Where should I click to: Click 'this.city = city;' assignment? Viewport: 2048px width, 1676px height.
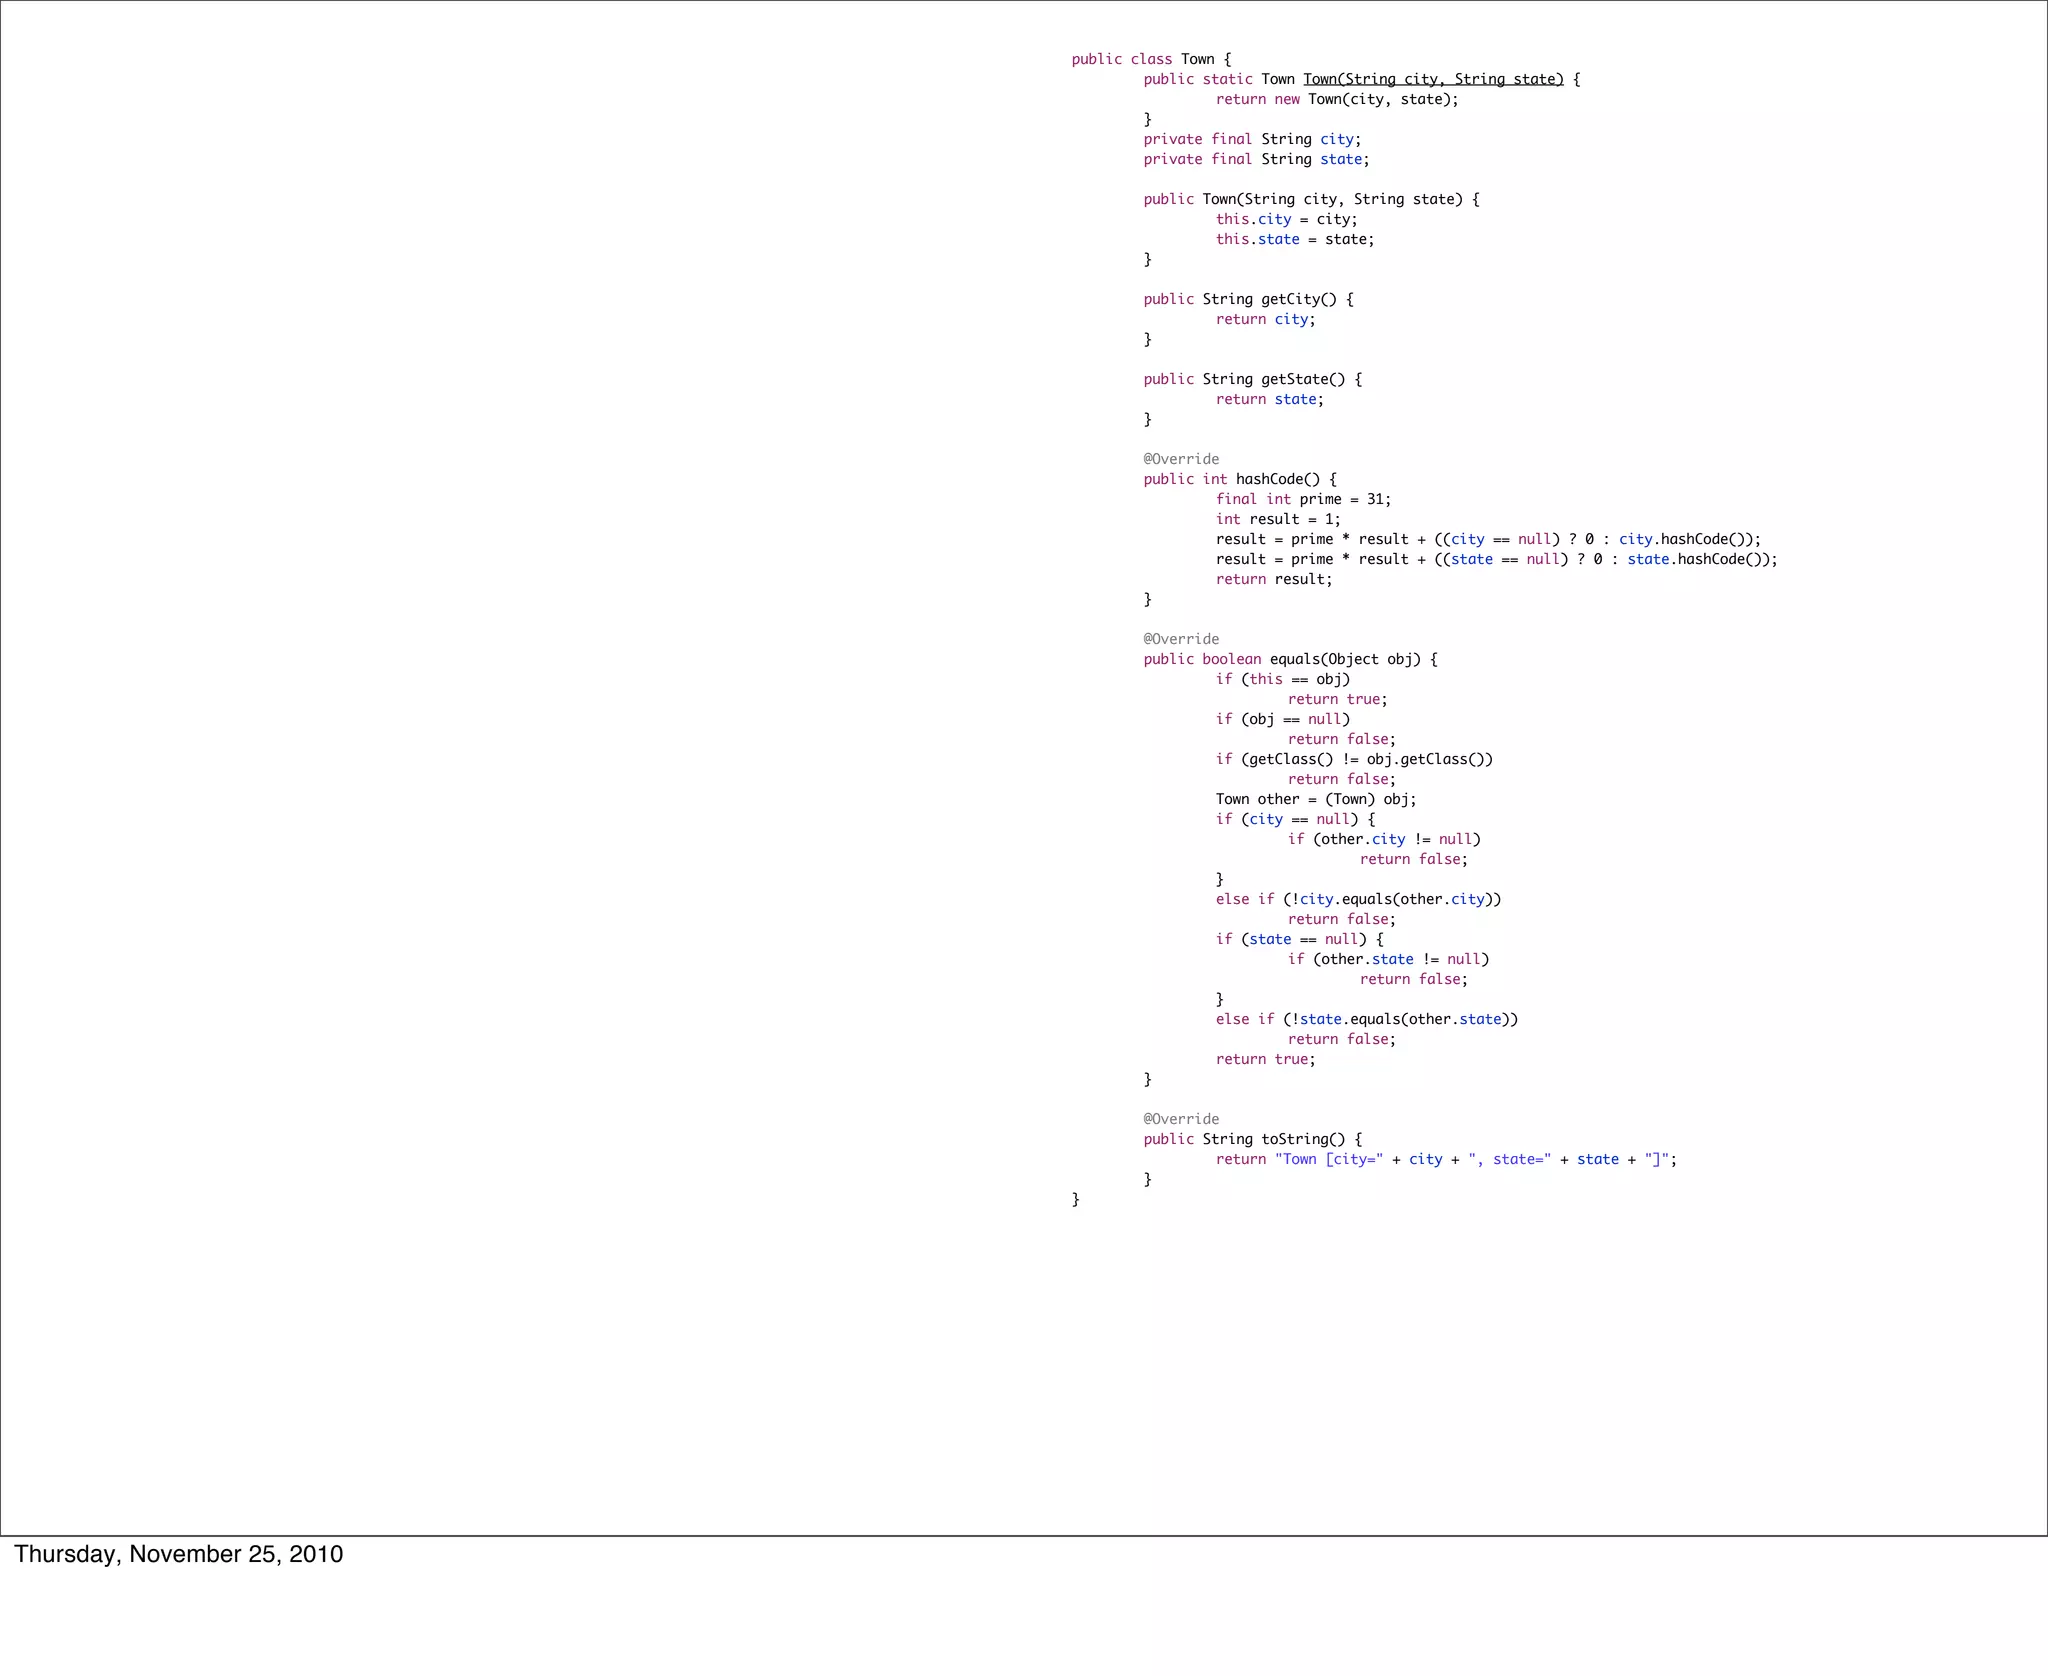pyautogui.click(x=1287, y=220)
